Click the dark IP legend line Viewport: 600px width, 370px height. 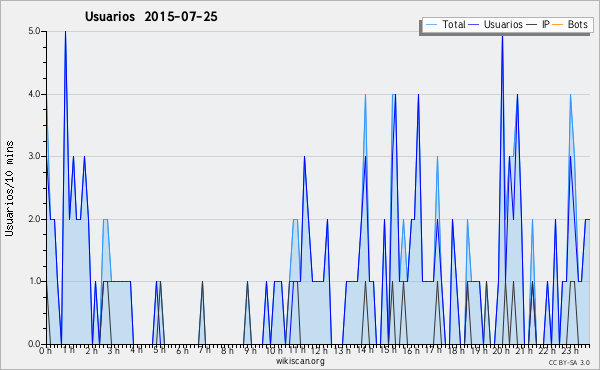[532, 25]
